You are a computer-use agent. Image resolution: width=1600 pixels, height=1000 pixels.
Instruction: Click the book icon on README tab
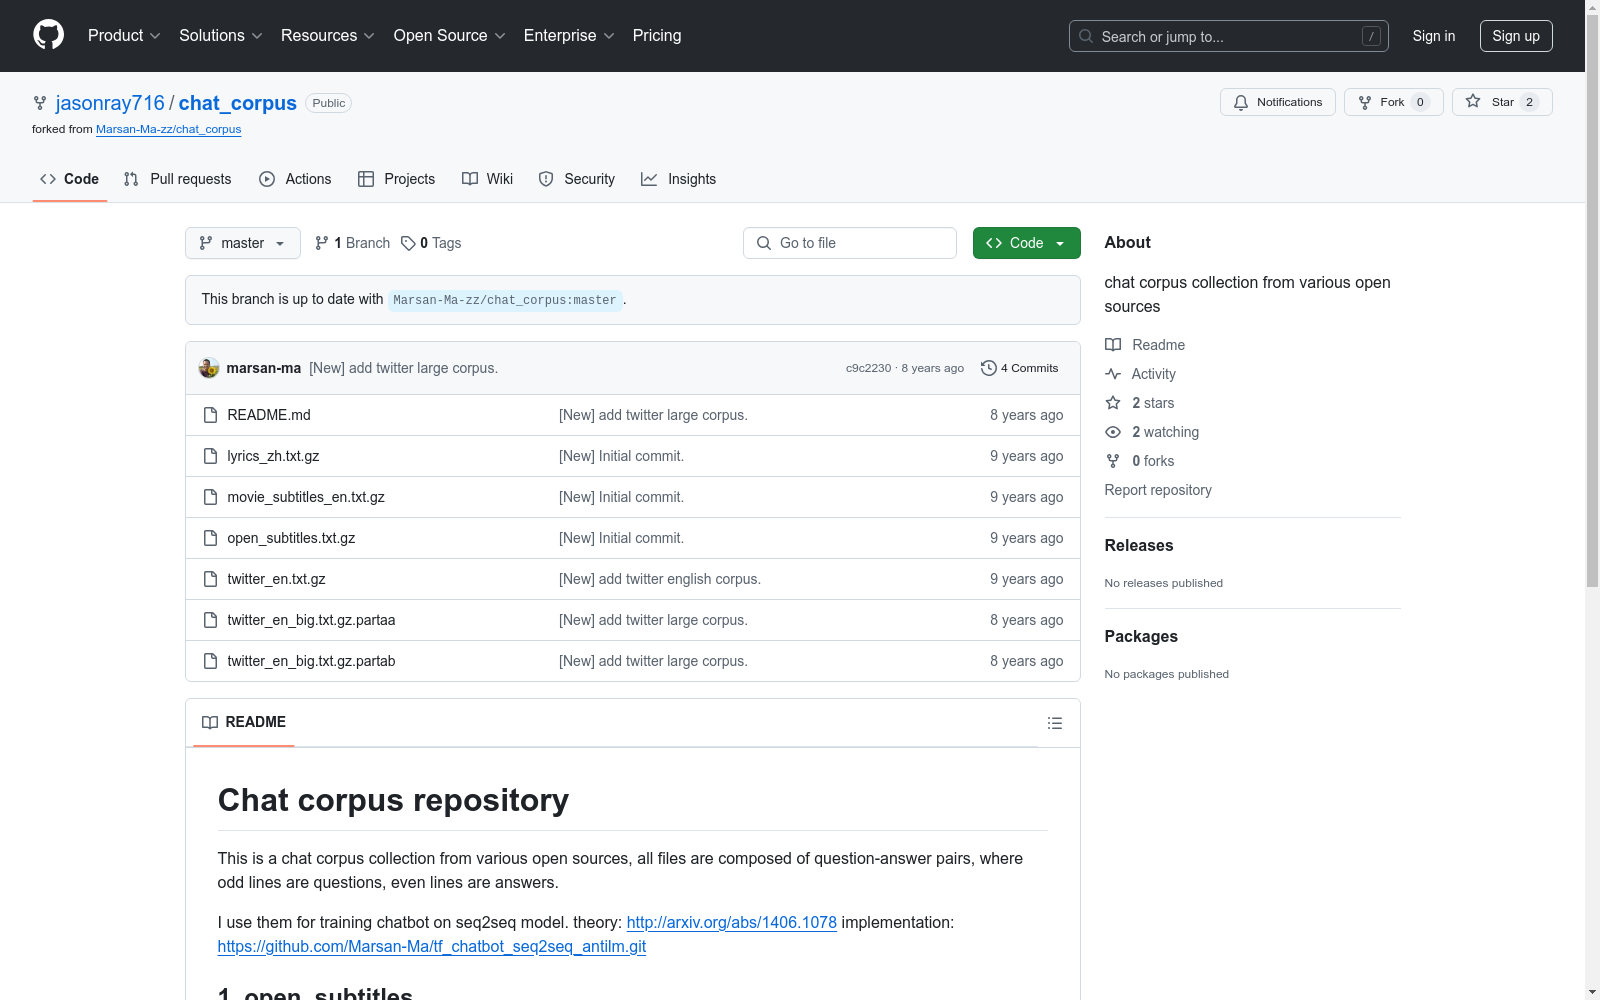point(210,722)
